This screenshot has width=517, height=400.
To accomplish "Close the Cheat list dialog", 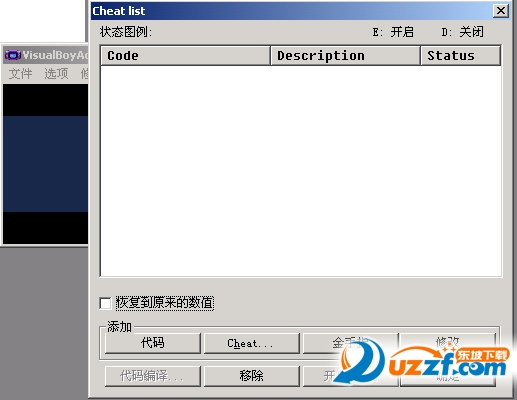I will tap(501, 11).
